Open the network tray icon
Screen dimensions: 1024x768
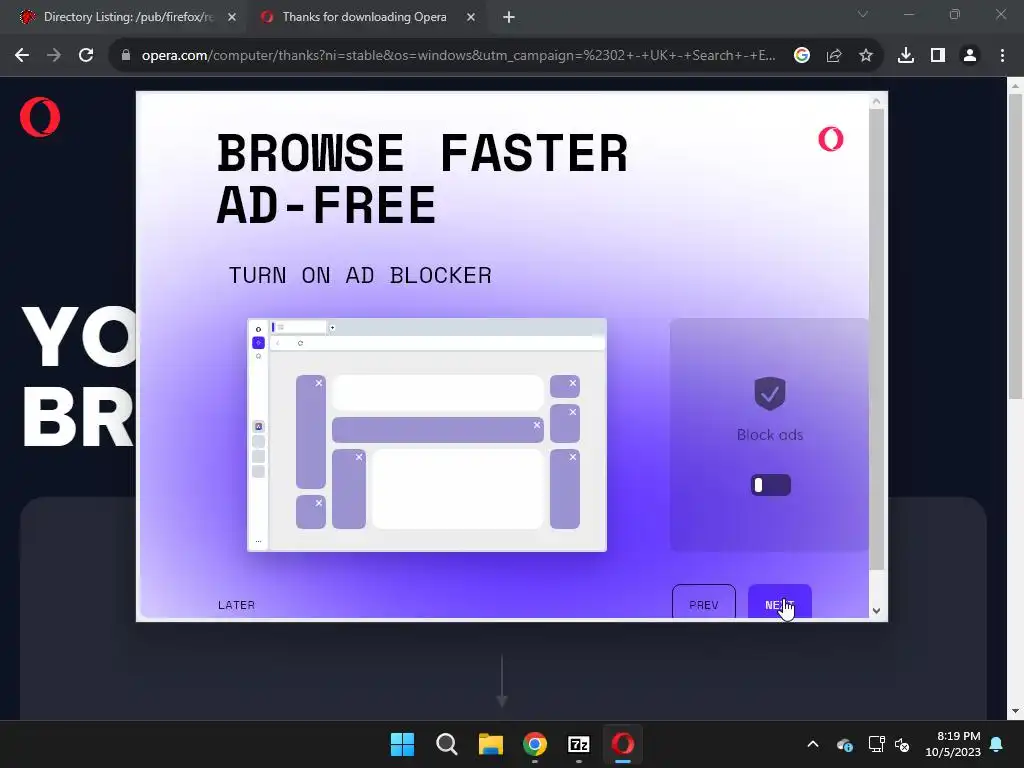[x=876, y=744]
